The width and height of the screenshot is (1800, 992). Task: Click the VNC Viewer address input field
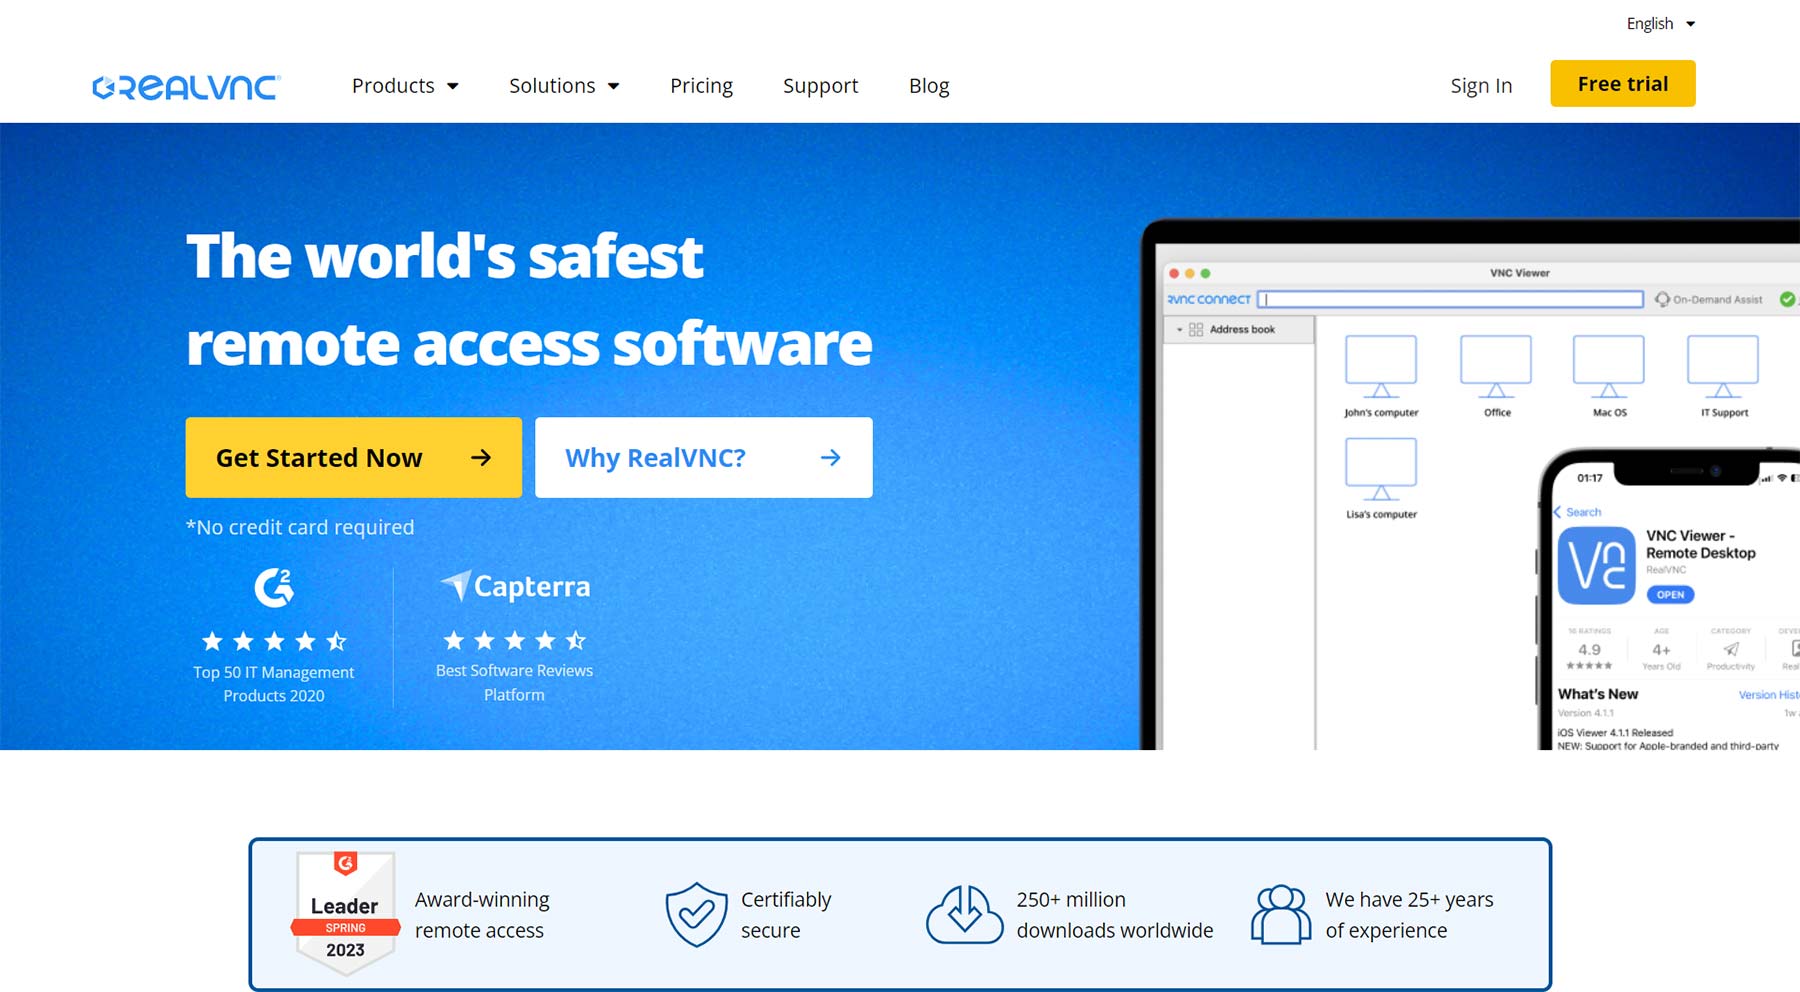coord(1450,299)
